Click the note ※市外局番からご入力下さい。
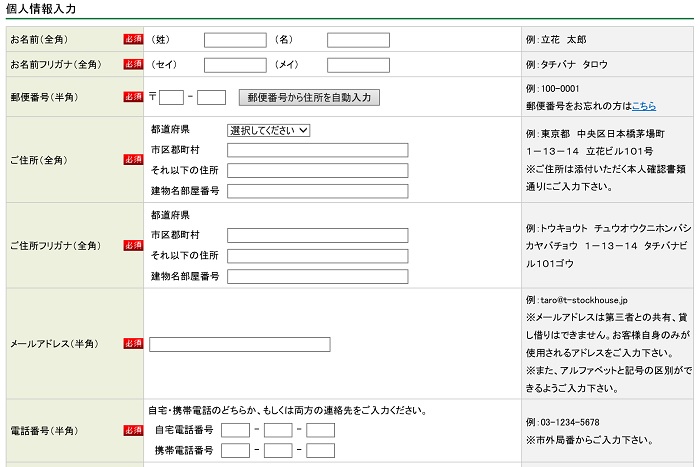Image resolution: width=700 pixels, height=467 pixels. tap(590, 440)
